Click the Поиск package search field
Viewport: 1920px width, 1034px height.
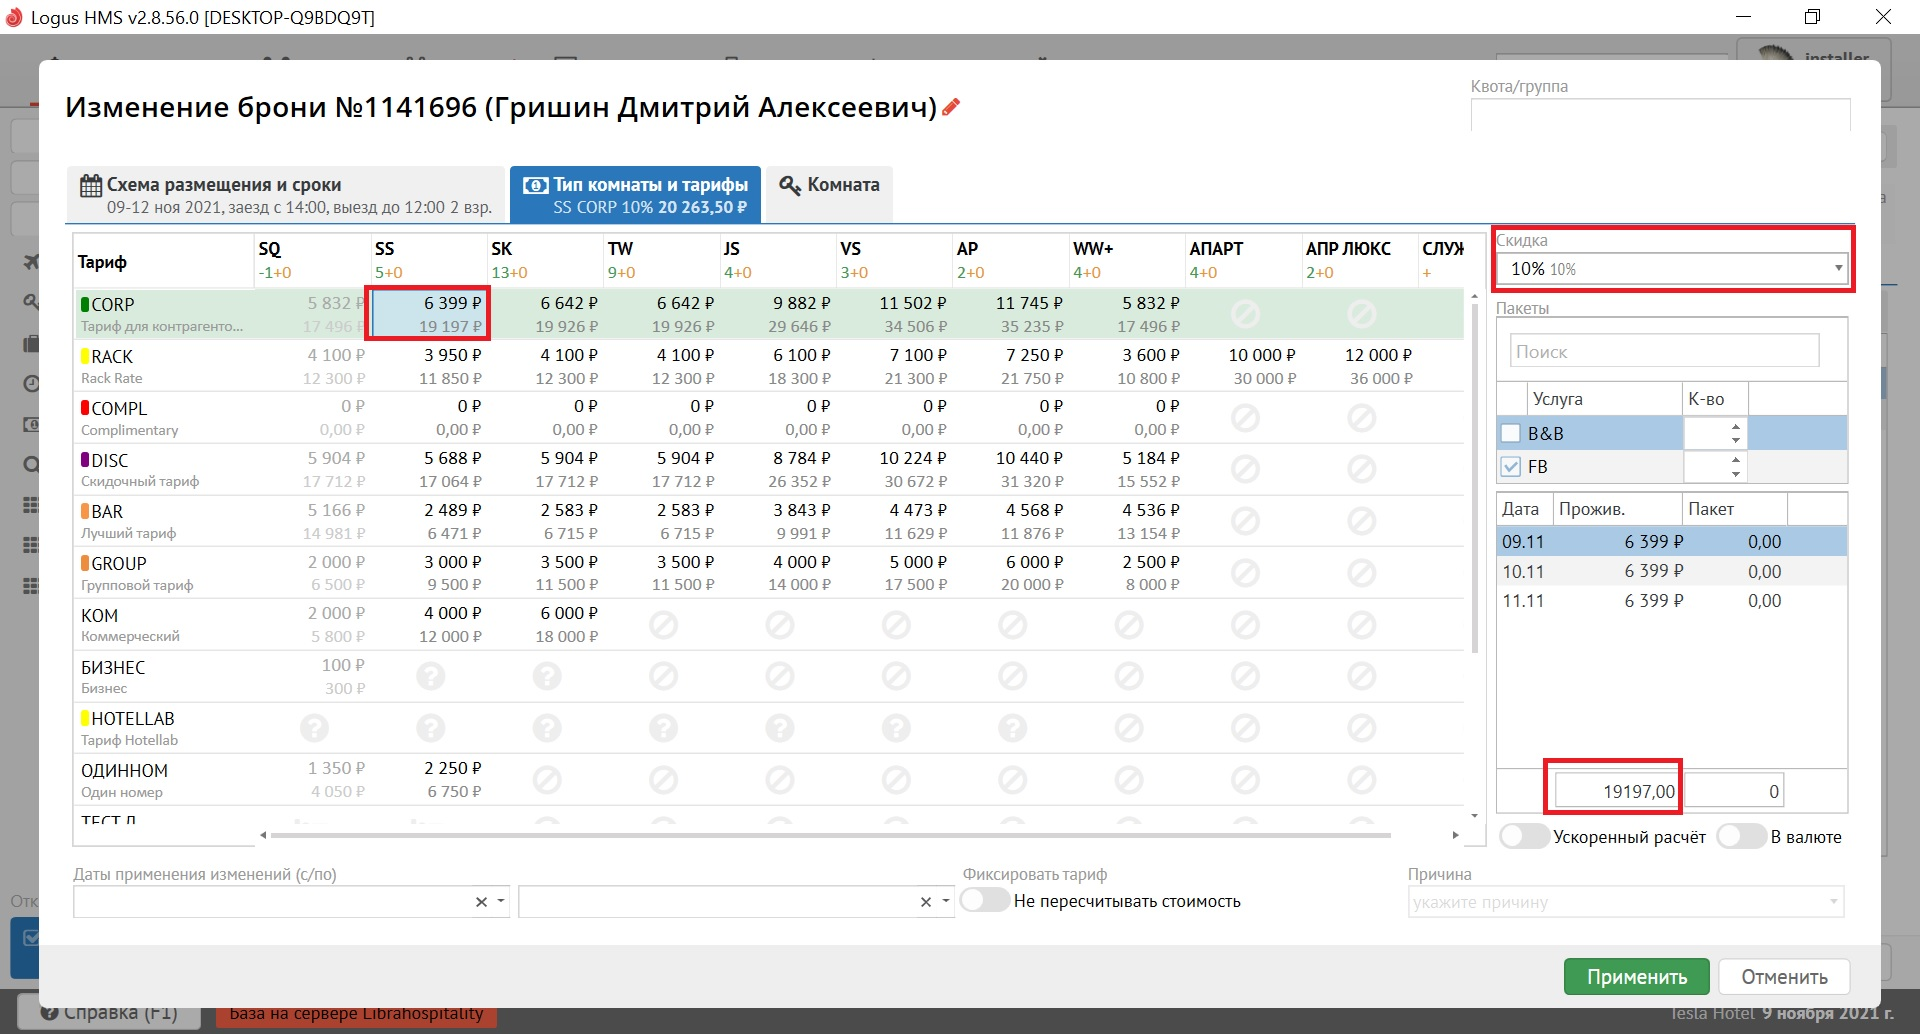coord(1663,352)
